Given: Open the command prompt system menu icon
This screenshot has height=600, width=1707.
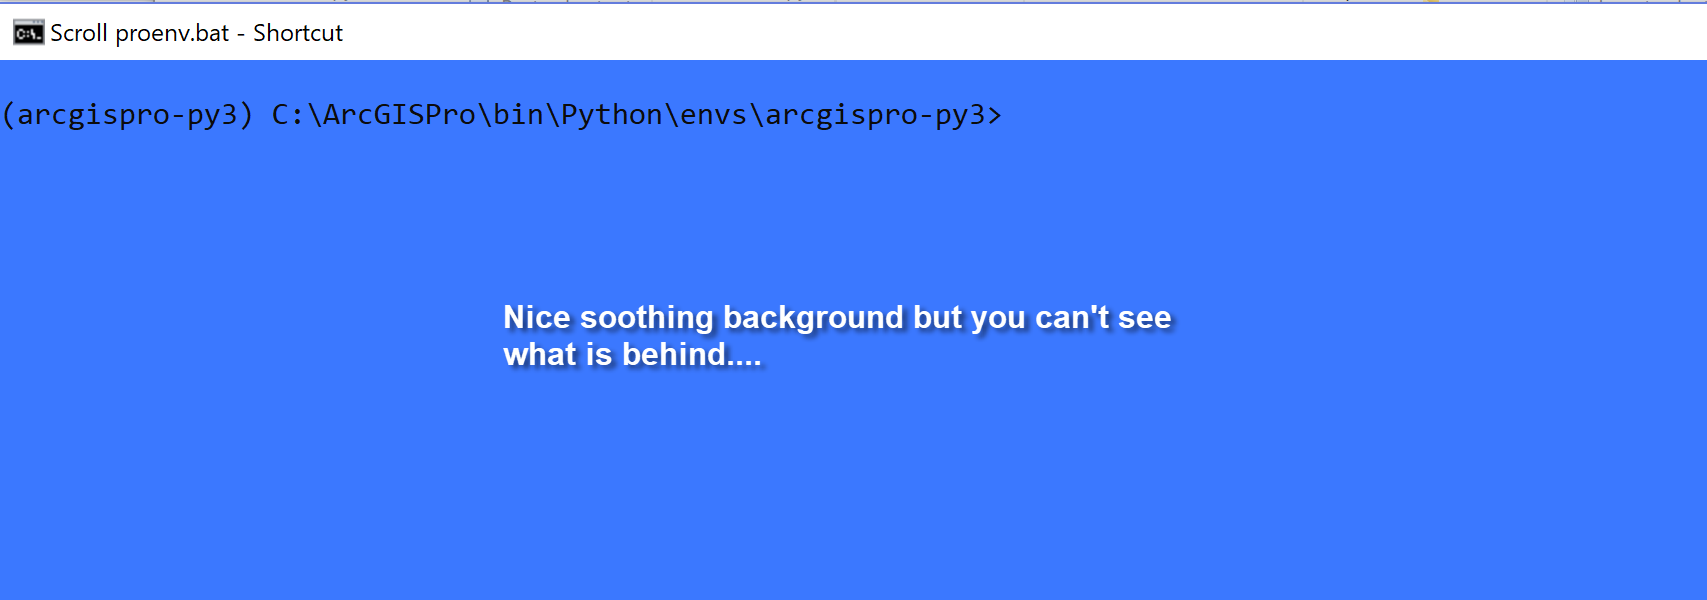Looking at the screenshot, I should tap(28, 33).
